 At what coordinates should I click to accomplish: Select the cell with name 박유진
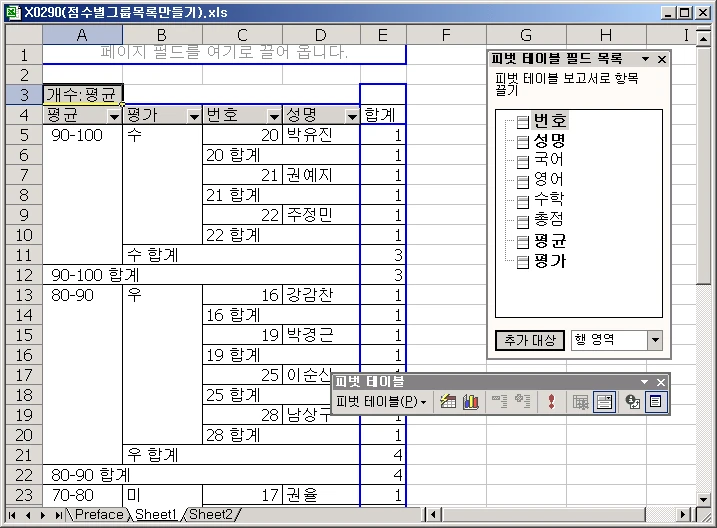[321, 135]
